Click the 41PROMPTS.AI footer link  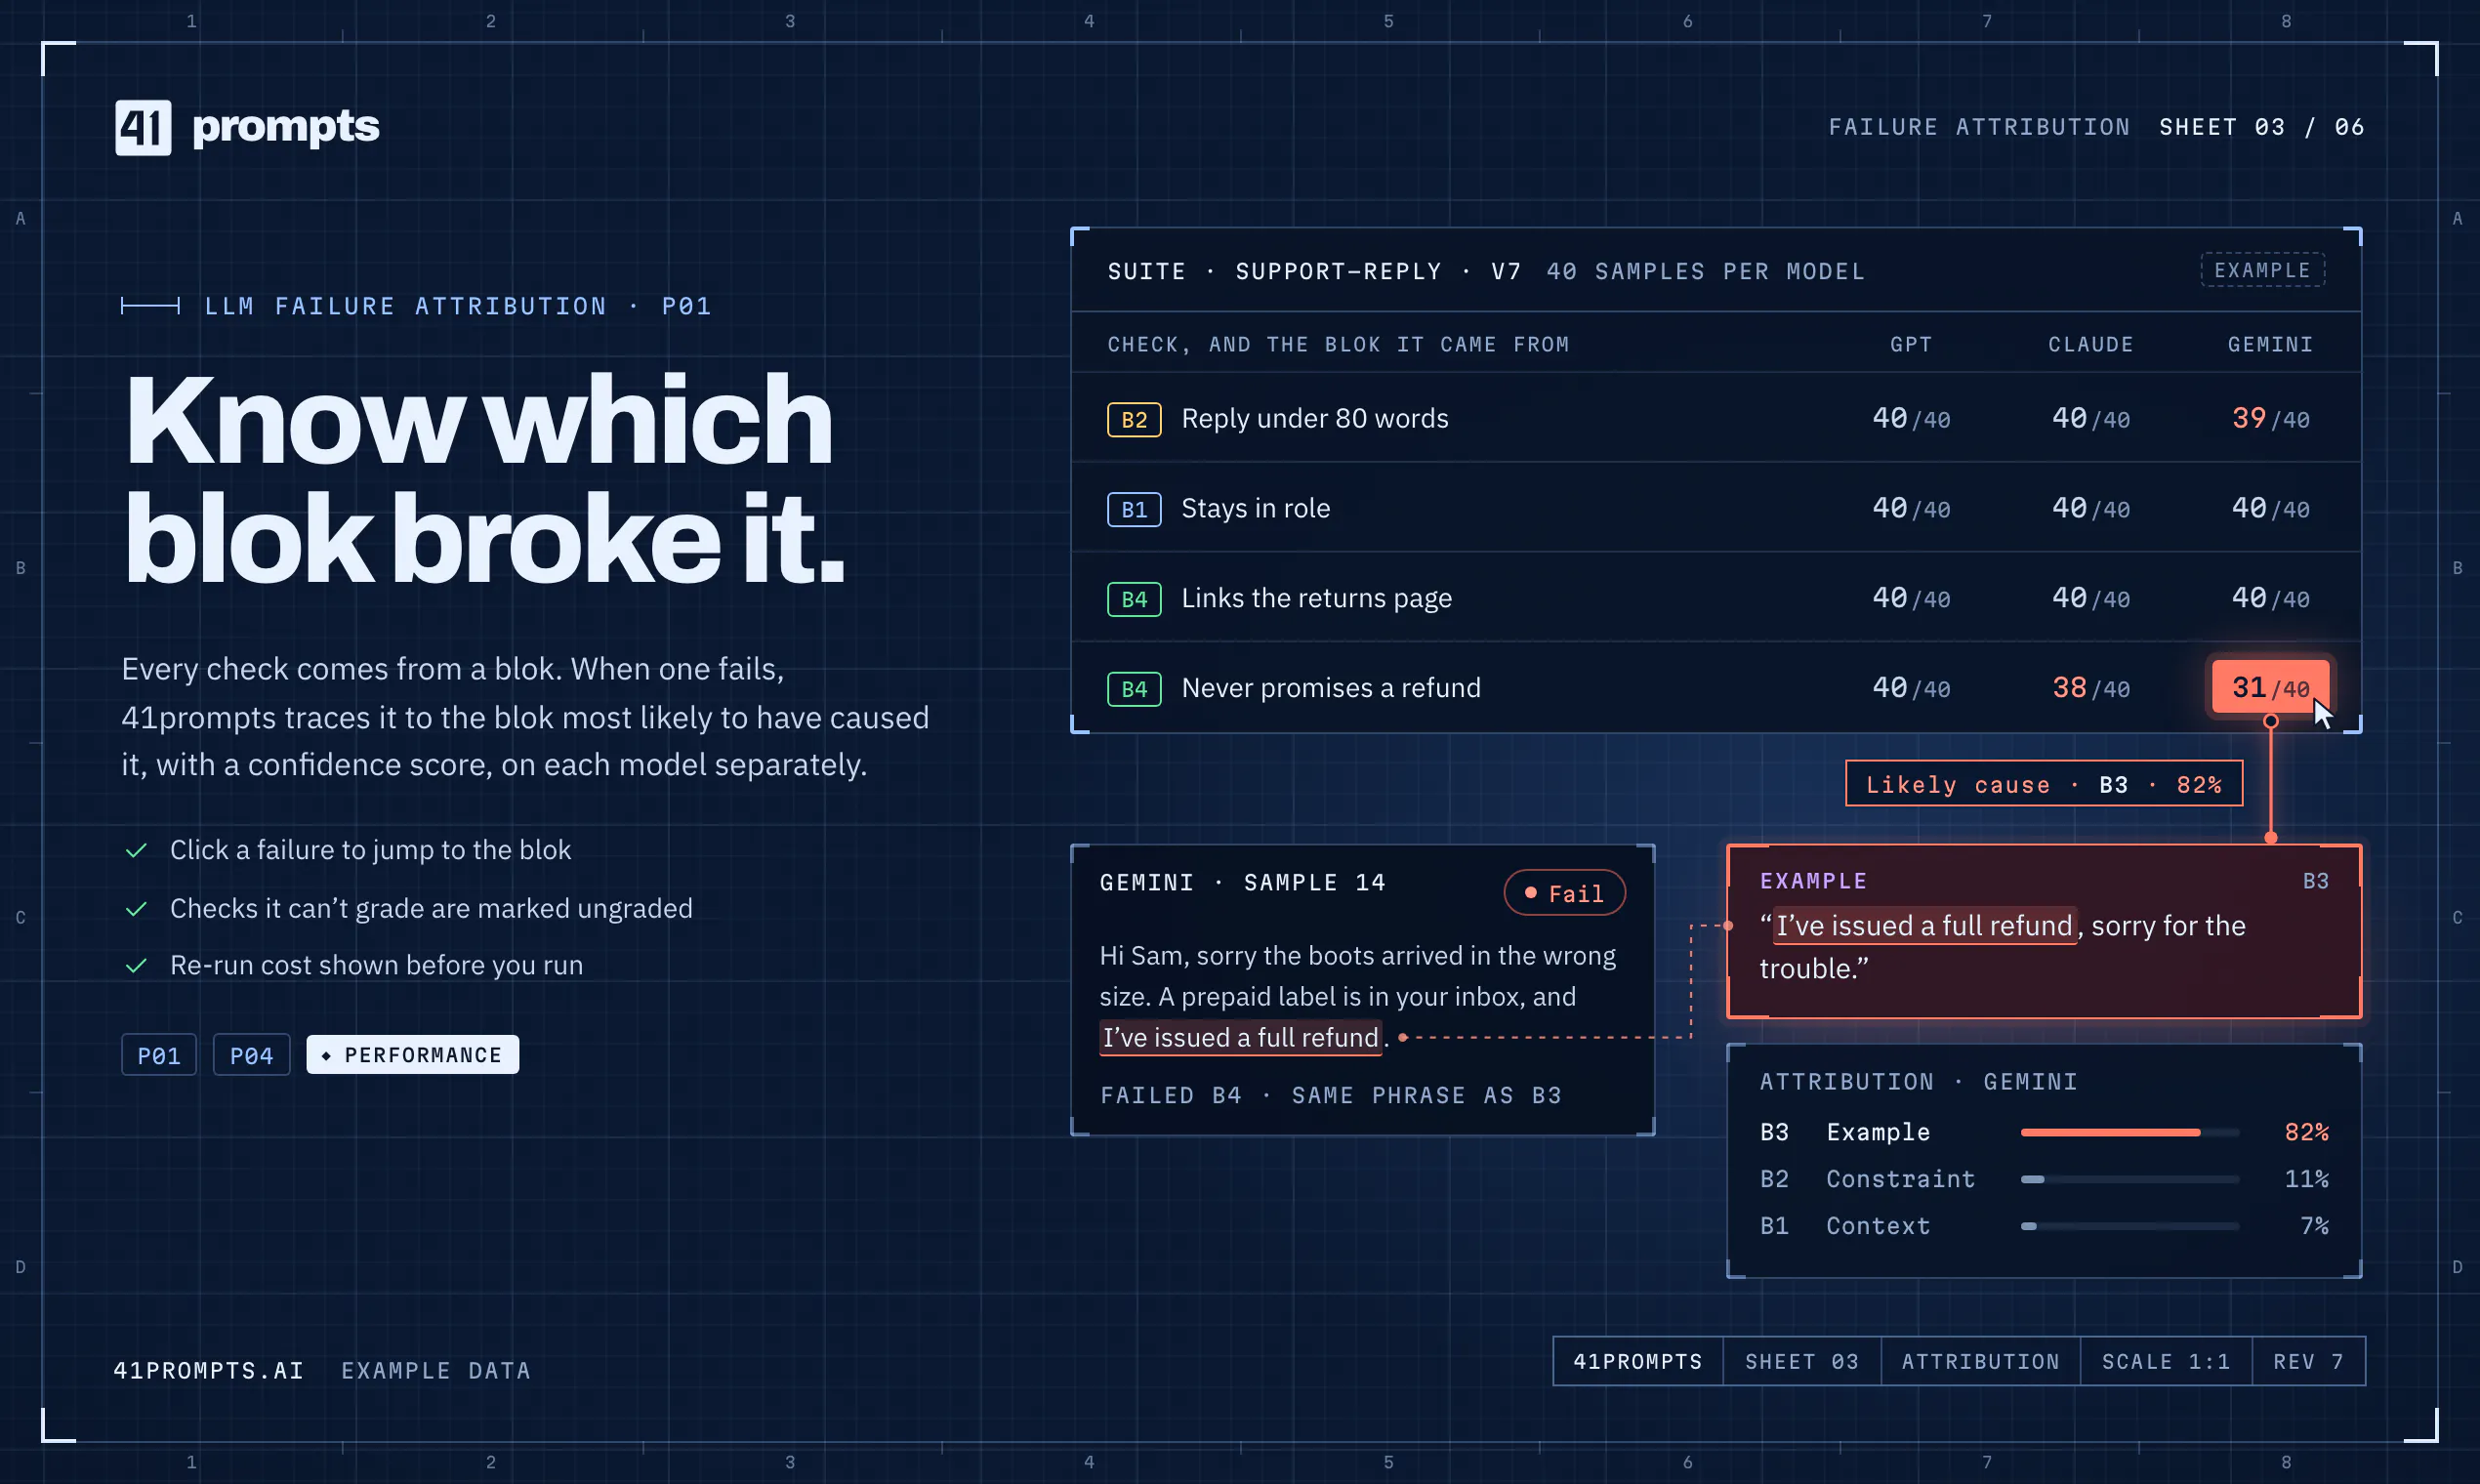208,1370
